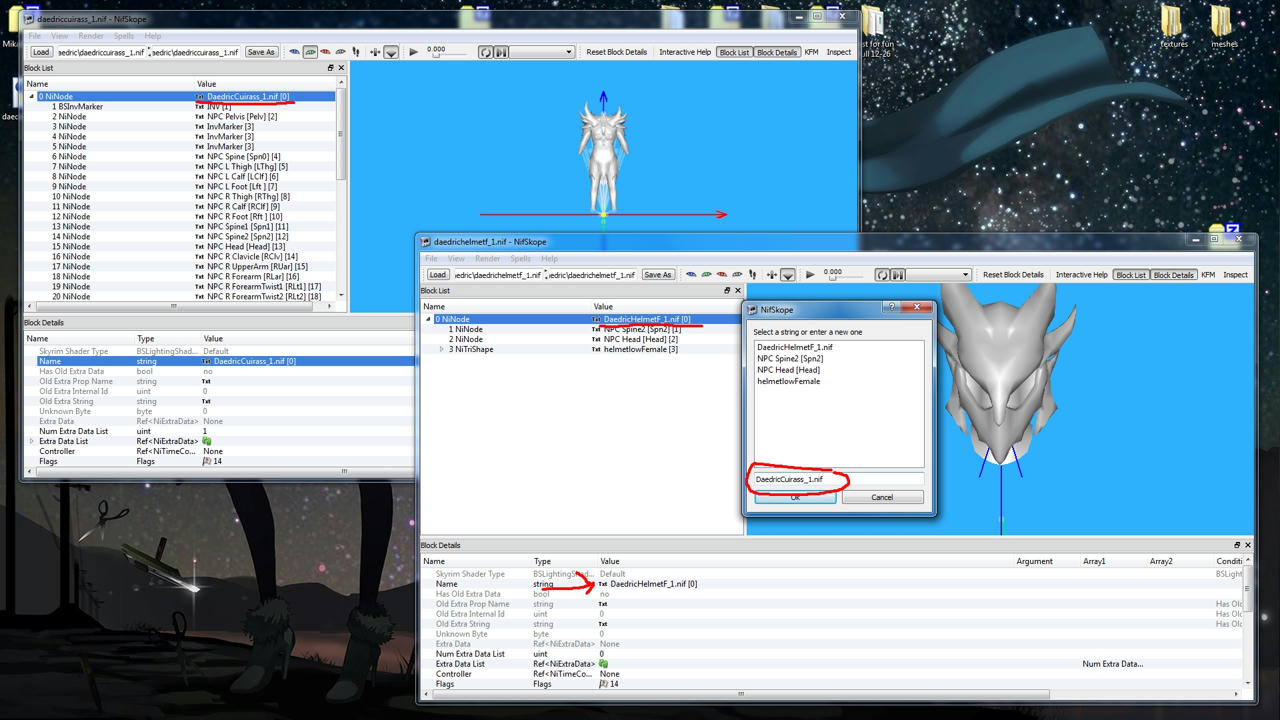Image resolution: width=1280 pixels, height=720 pixels.
Task: Click Reset Block Details in daedriccuirass window
Action: [616, 52]
